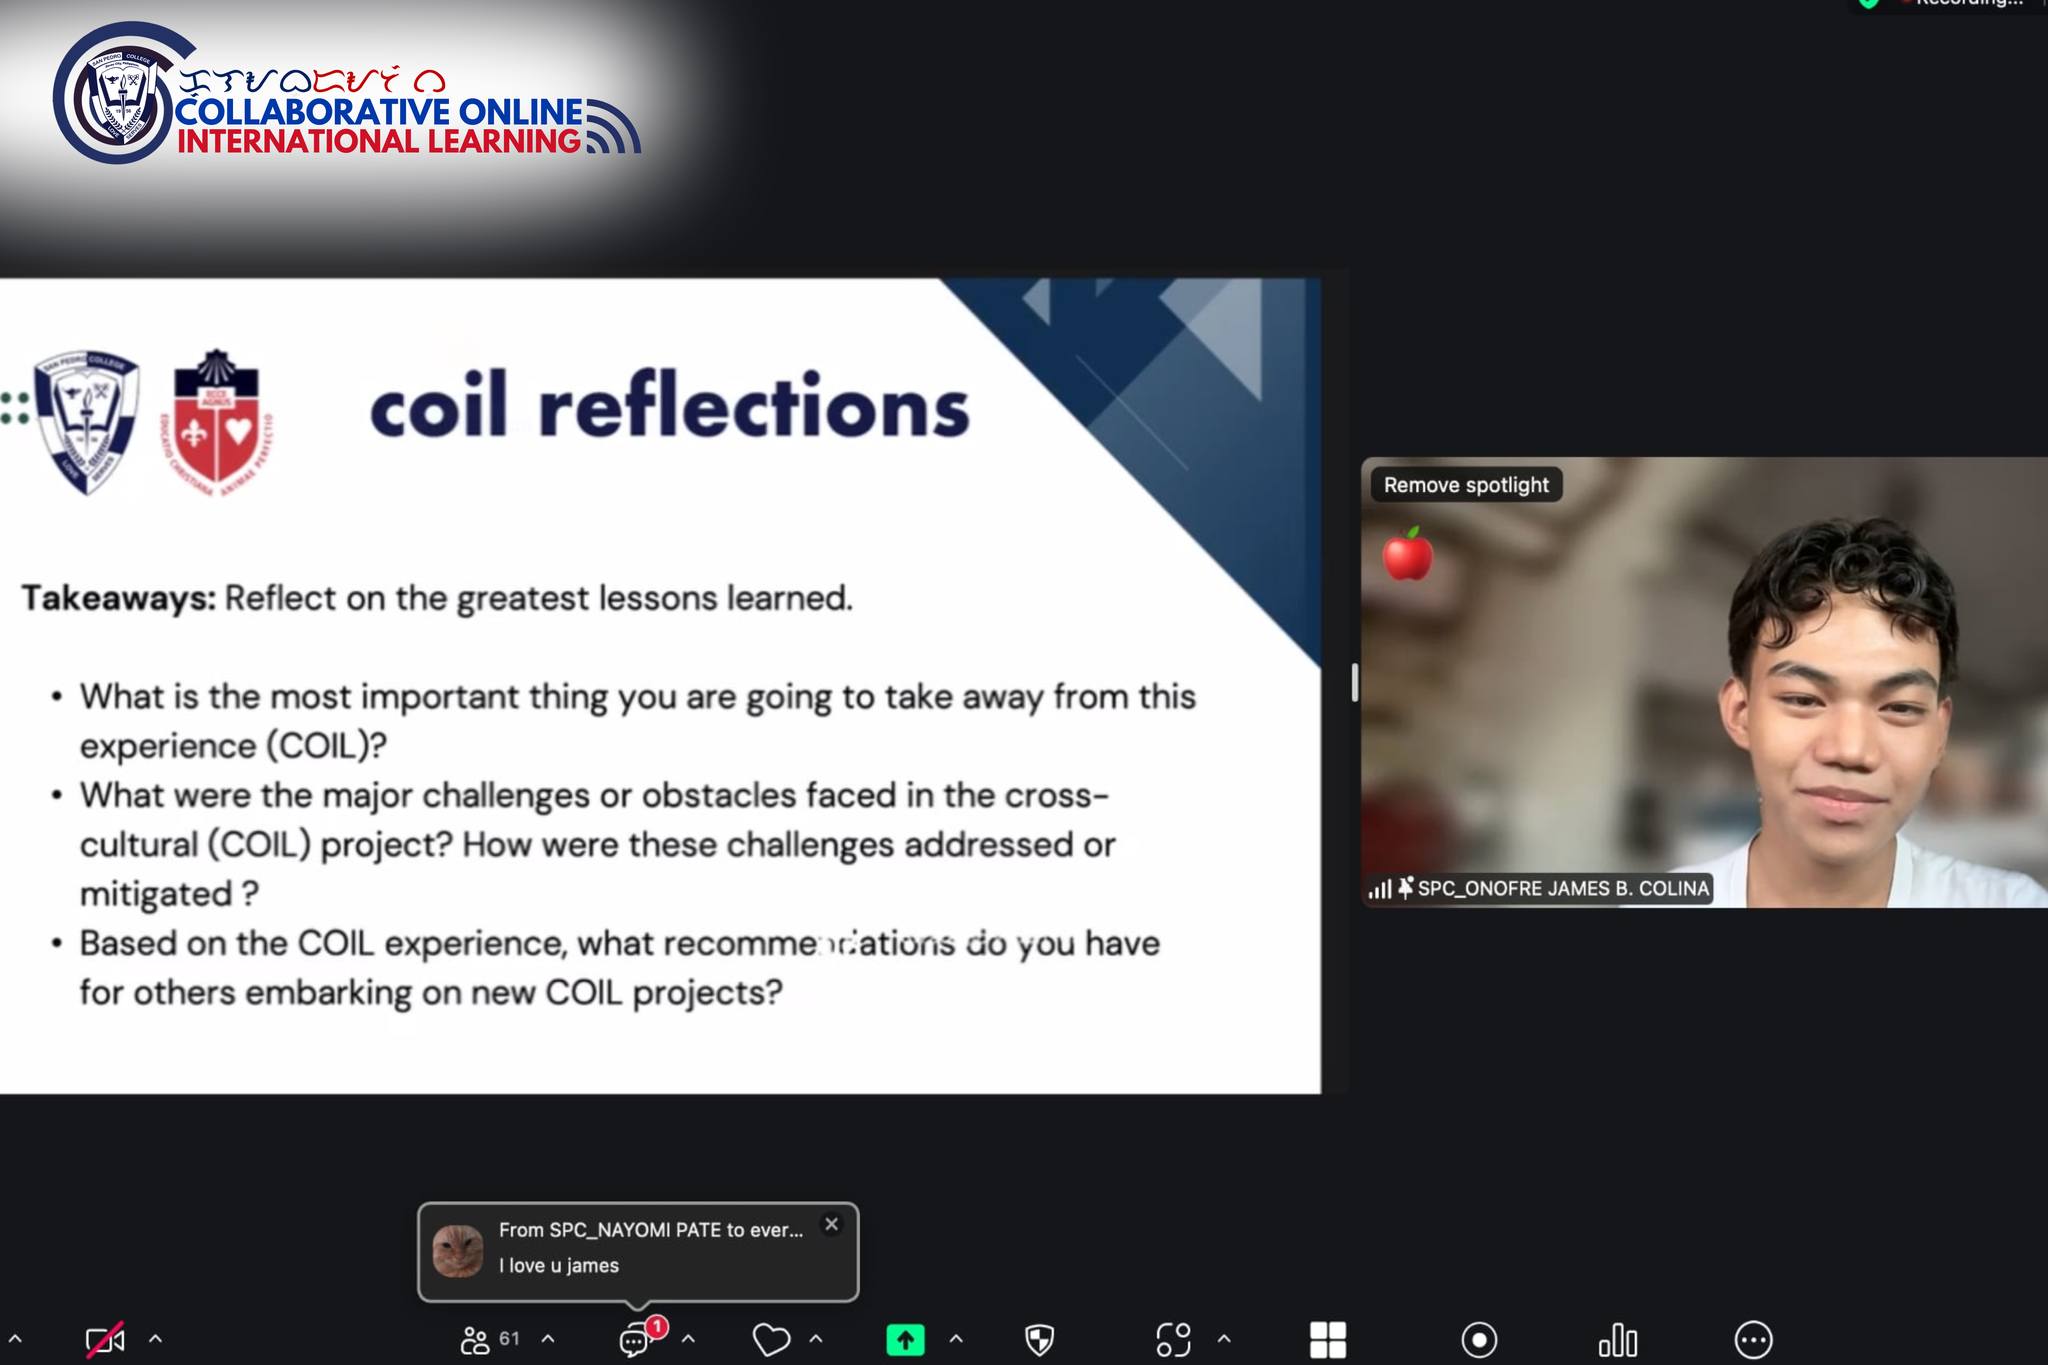The width and height of the screenshot is (2048, 1365).
Task: Click the shared slide titled coil reflections
Action: [660, 686]
